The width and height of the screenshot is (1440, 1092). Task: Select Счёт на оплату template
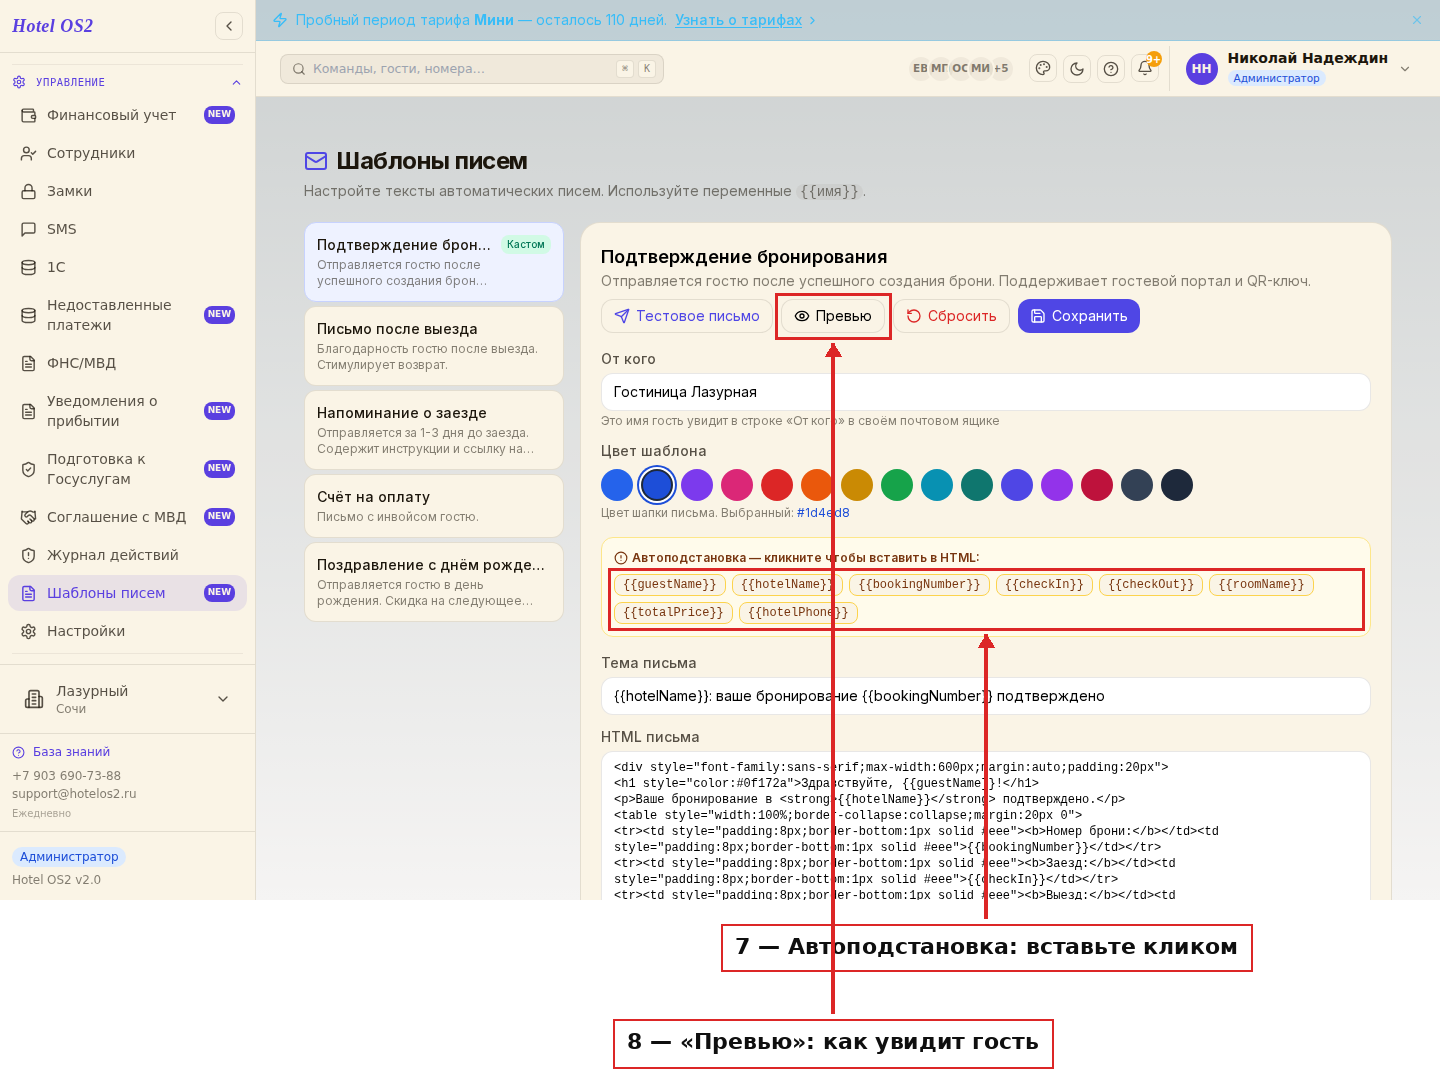pyautogui.click(x=434, y=506)
